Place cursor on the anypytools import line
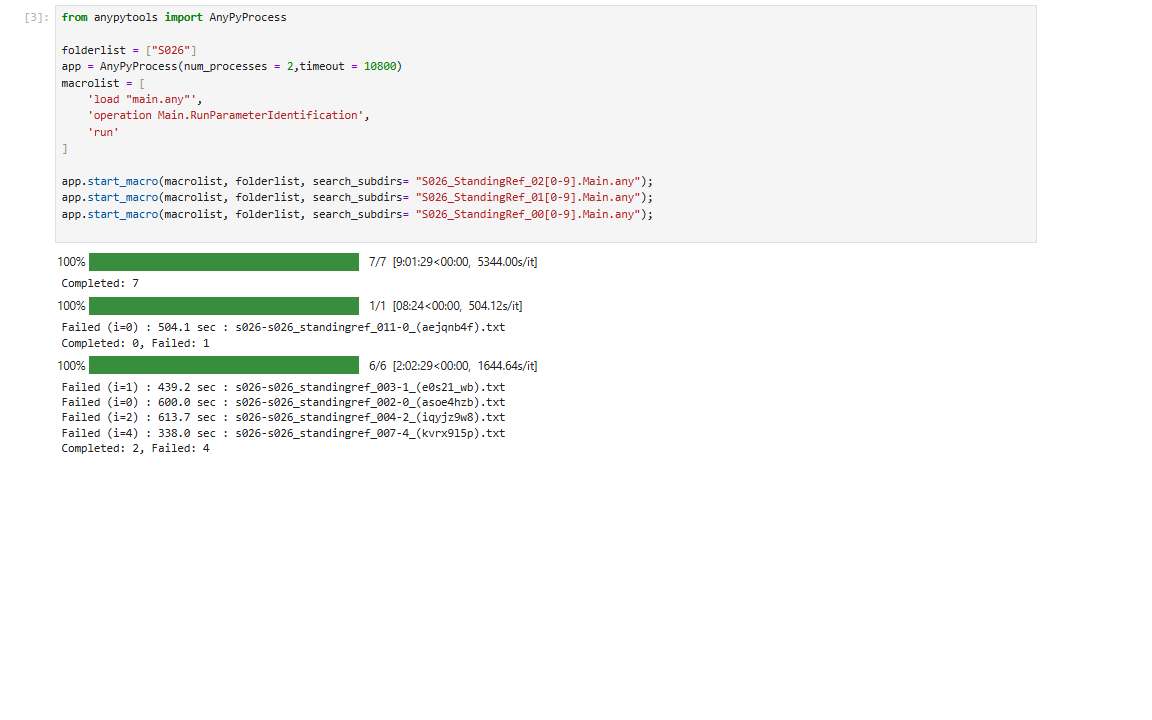 174,18
